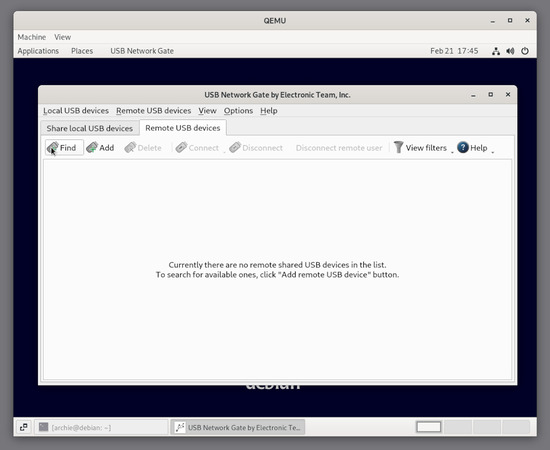This screenshot has height=450, width=550.
Task: Open the Places menu in top panel
Action: [82, 51]
